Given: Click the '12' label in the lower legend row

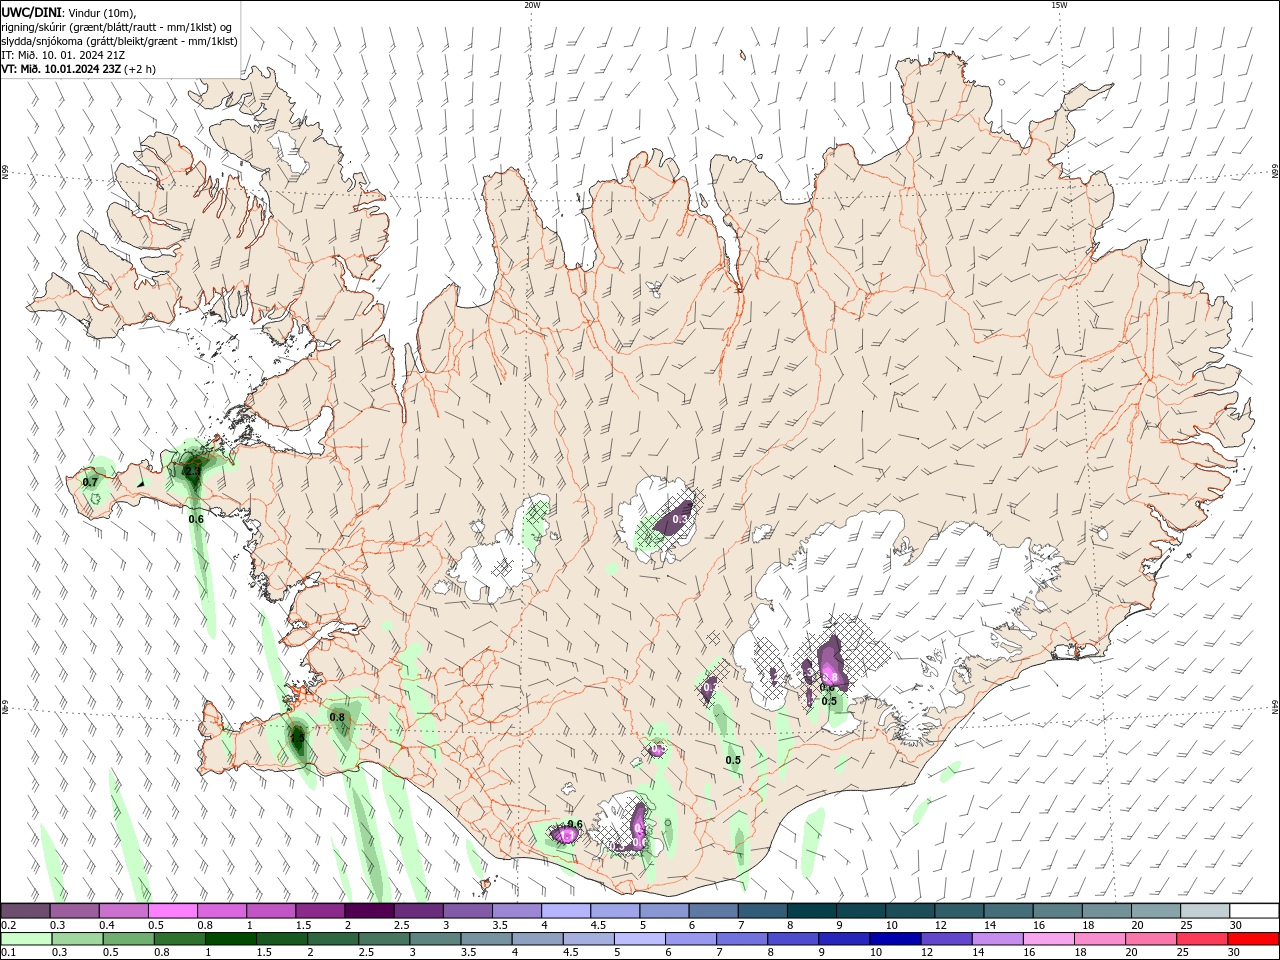Looking at the screenshot, I should tap(927, 953).
